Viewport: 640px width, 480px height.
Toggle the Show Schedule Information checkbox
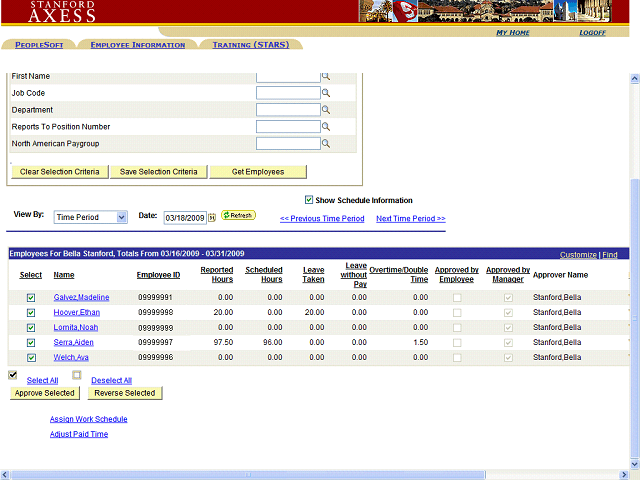click(x=308, y=200)
